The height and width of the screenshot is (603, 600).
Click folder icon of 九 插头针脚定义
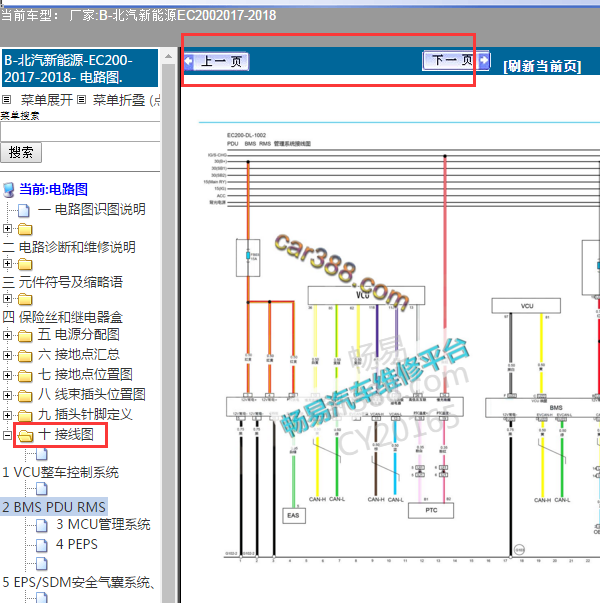tap(25, 416)
